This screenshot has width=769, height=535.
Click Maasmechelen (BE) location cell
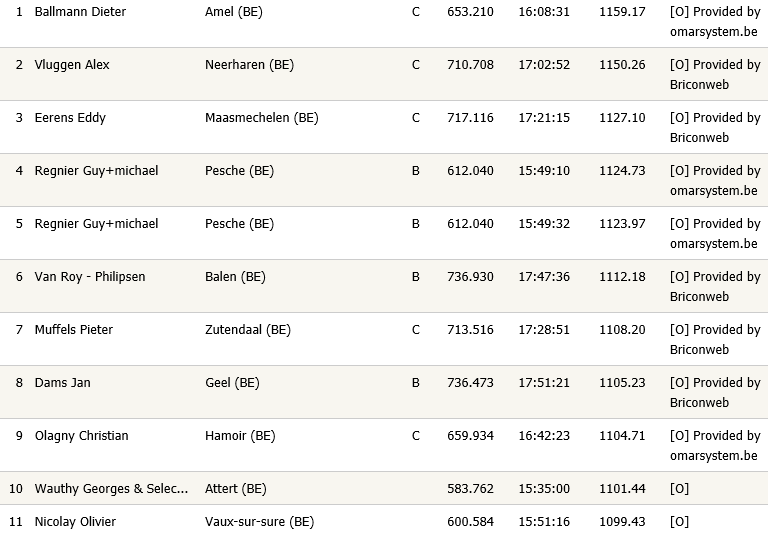pos(261,118)
